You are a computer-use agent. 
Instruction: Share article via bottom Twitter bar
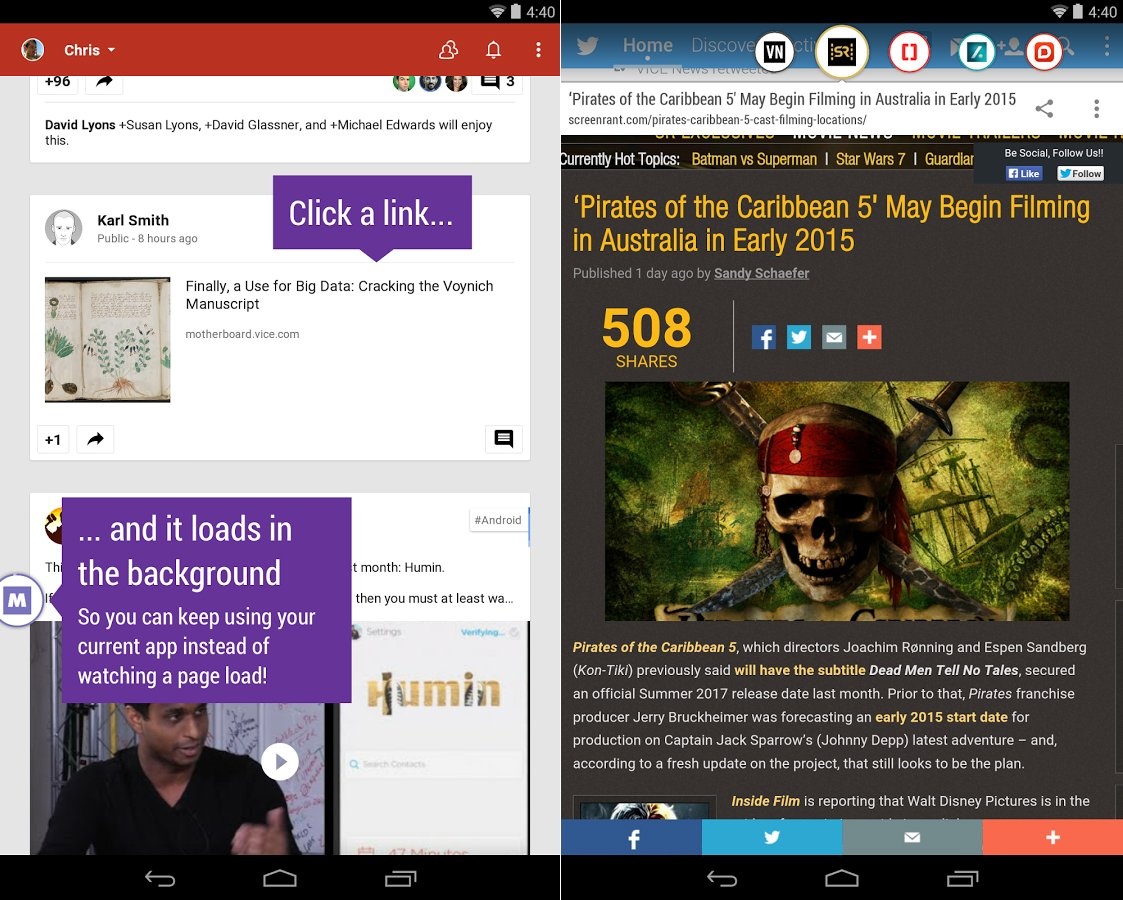[771, 838]
